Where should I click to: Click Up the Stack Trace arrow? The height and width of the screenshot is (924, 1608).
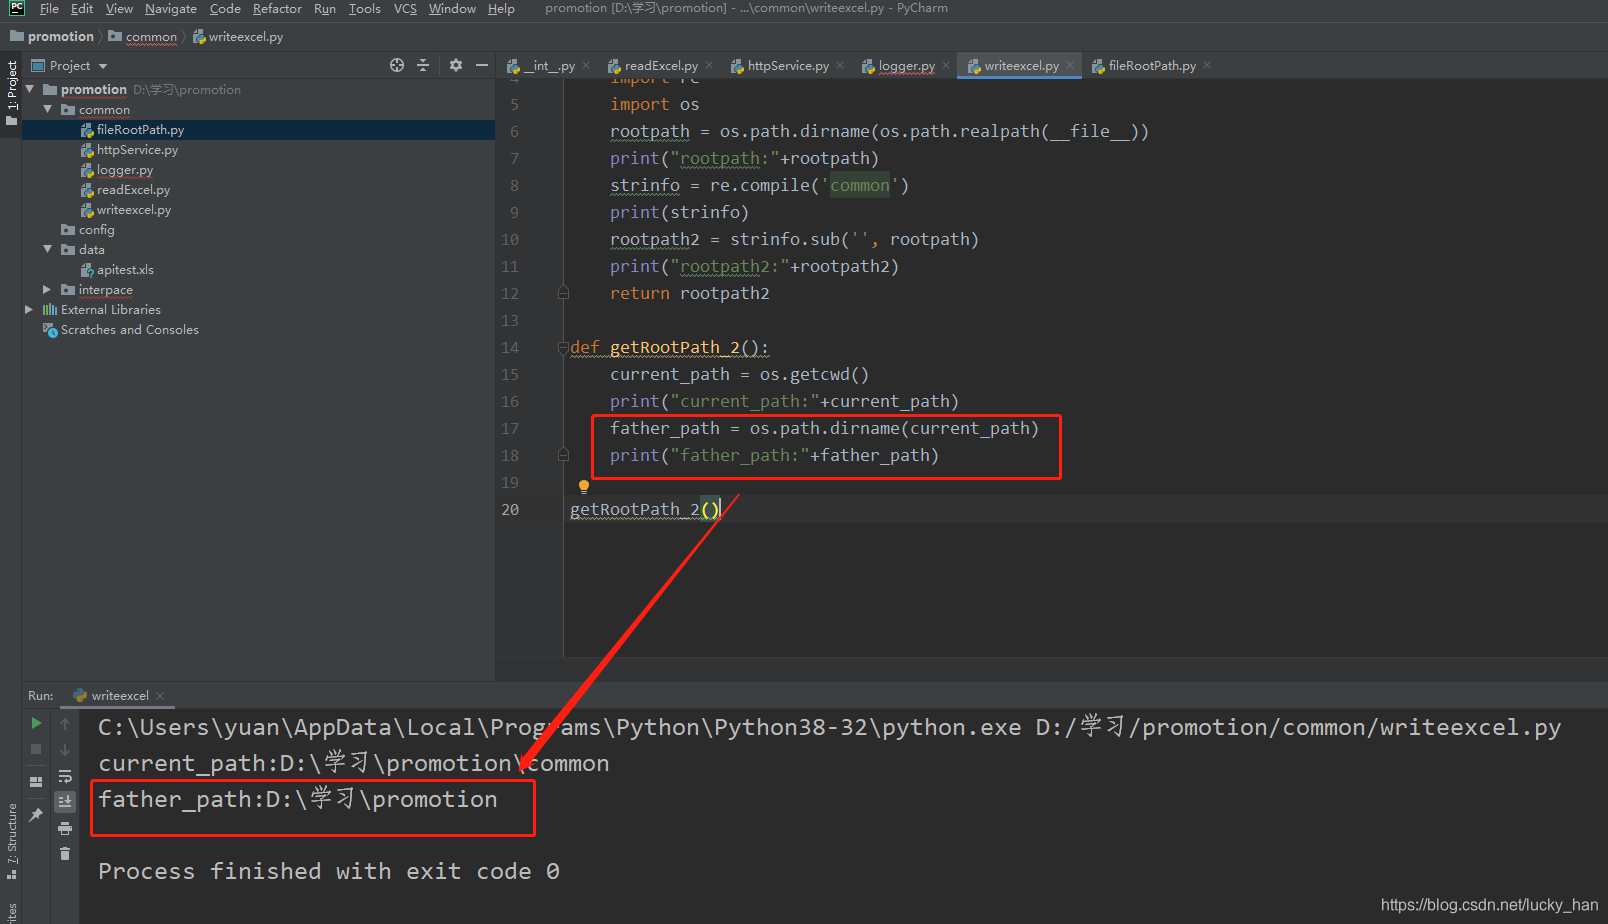[x=65, y=723]
